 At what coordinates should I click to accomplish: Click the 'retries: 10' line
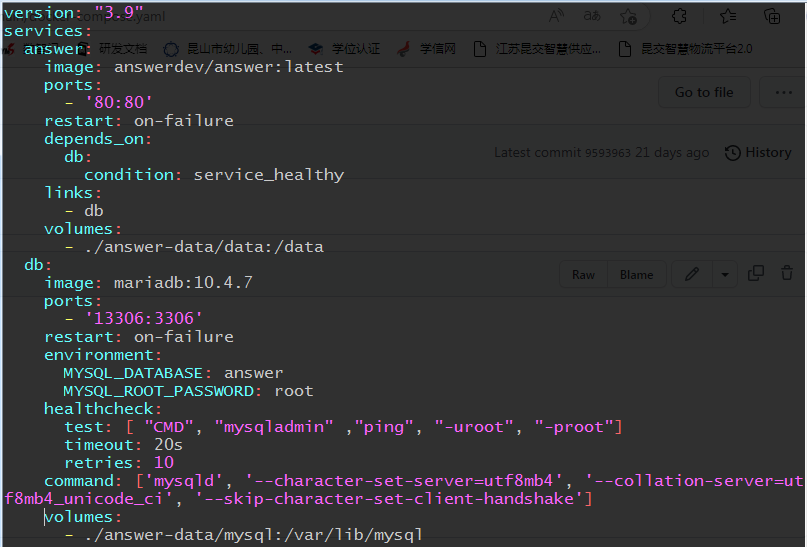tap(119, 463)
